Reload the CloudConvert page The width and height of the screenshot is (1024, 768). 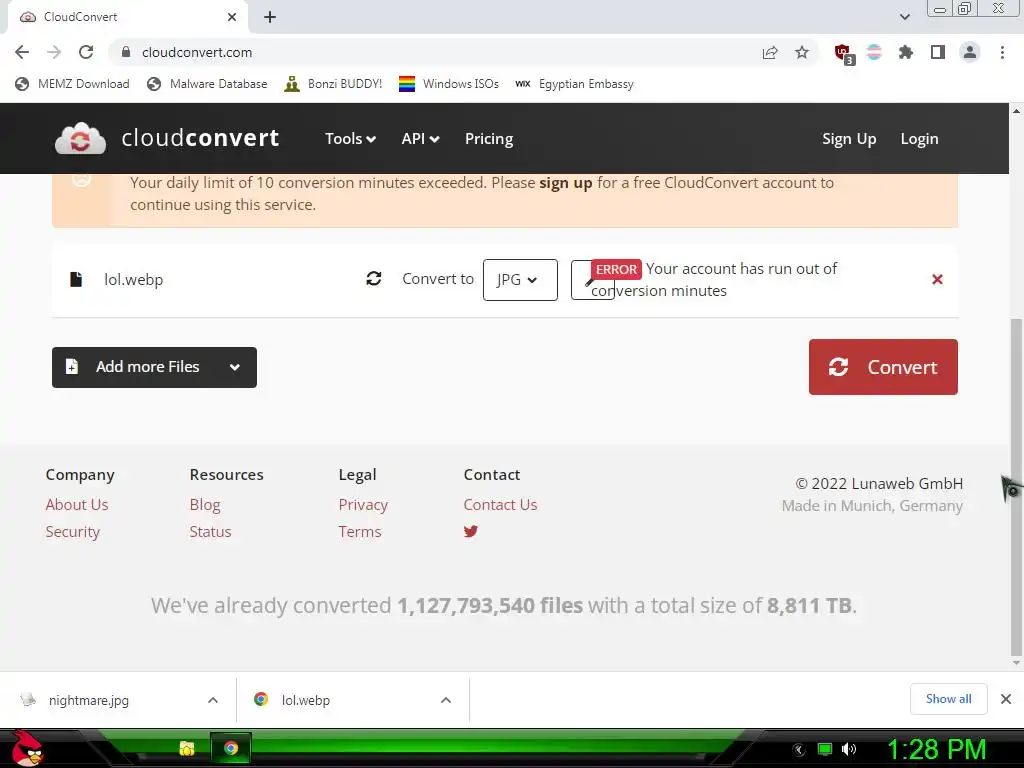click(86, 52)
